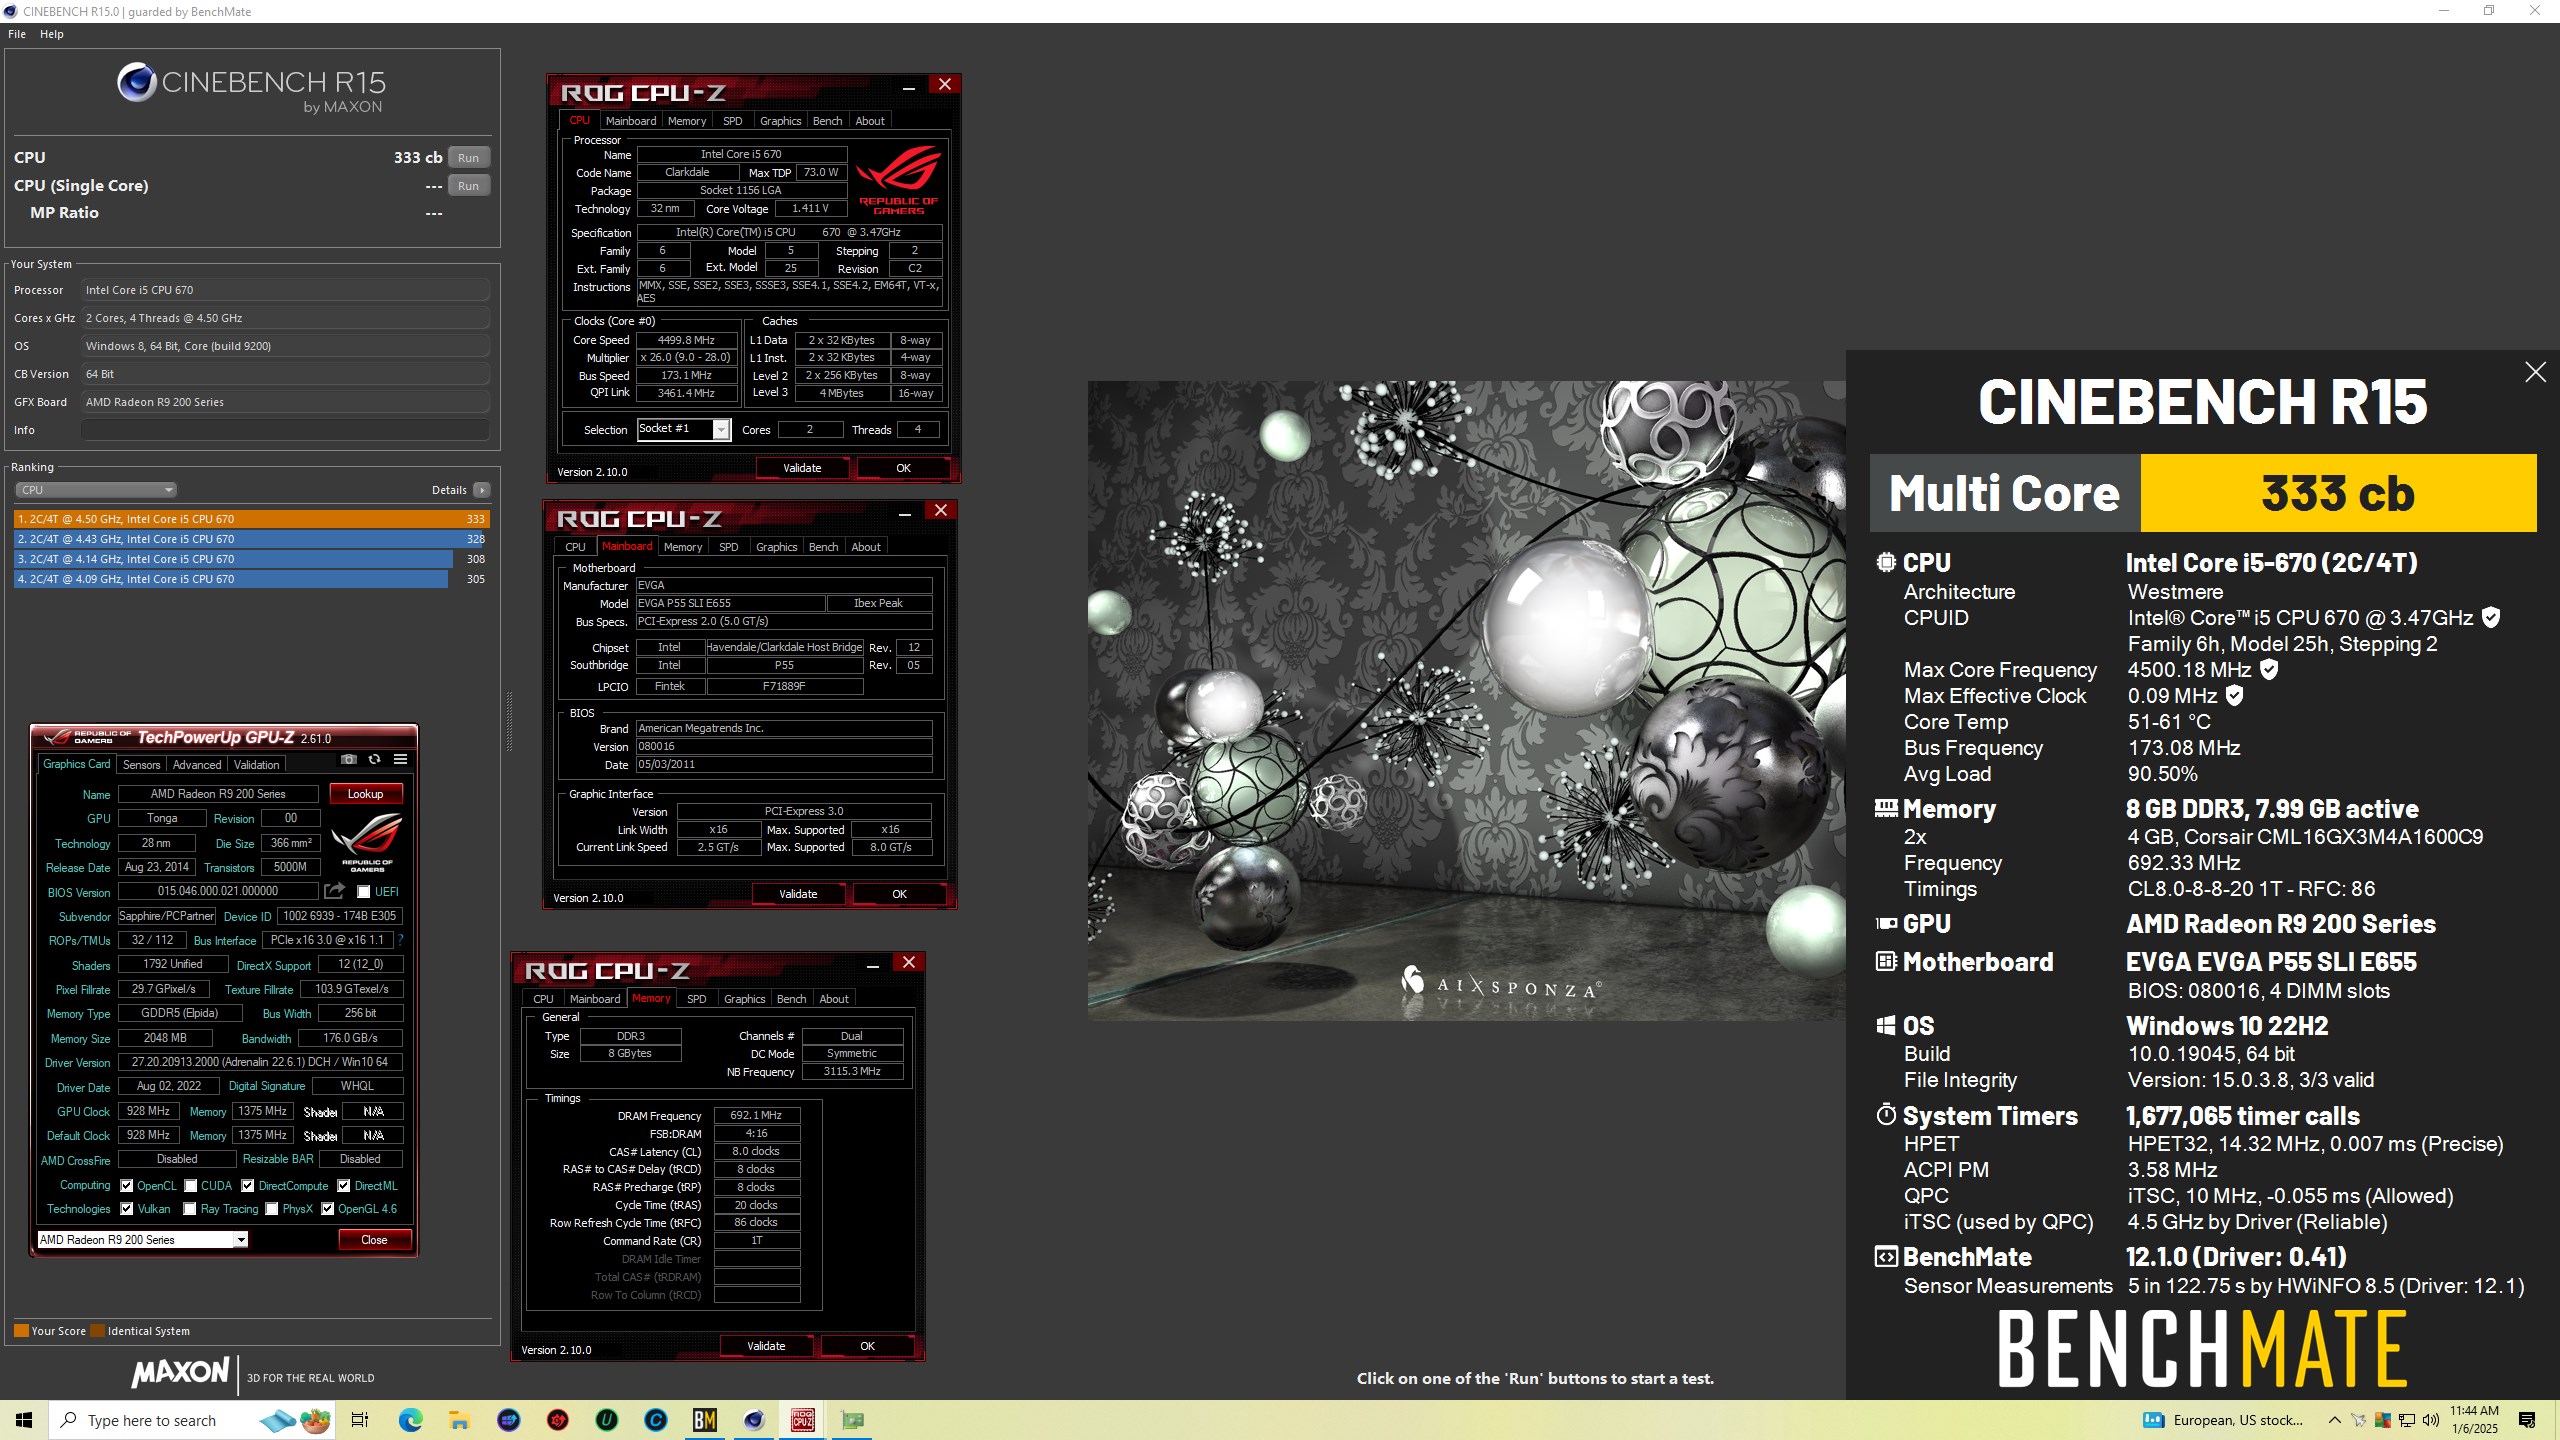Open the Cinebench taskbar icon
This screenshot has width=2560, height=1440.
coord(754,1420)
